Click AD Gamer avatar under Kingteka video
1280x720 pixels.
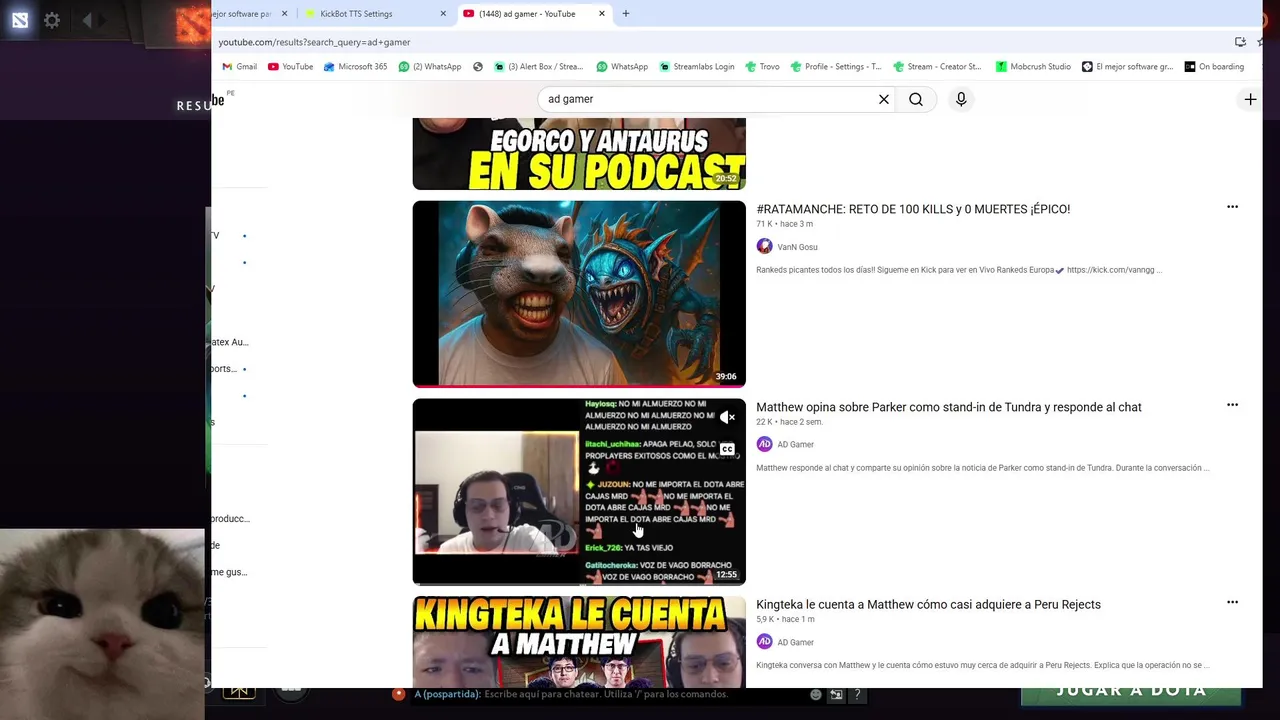coord(764,642)
